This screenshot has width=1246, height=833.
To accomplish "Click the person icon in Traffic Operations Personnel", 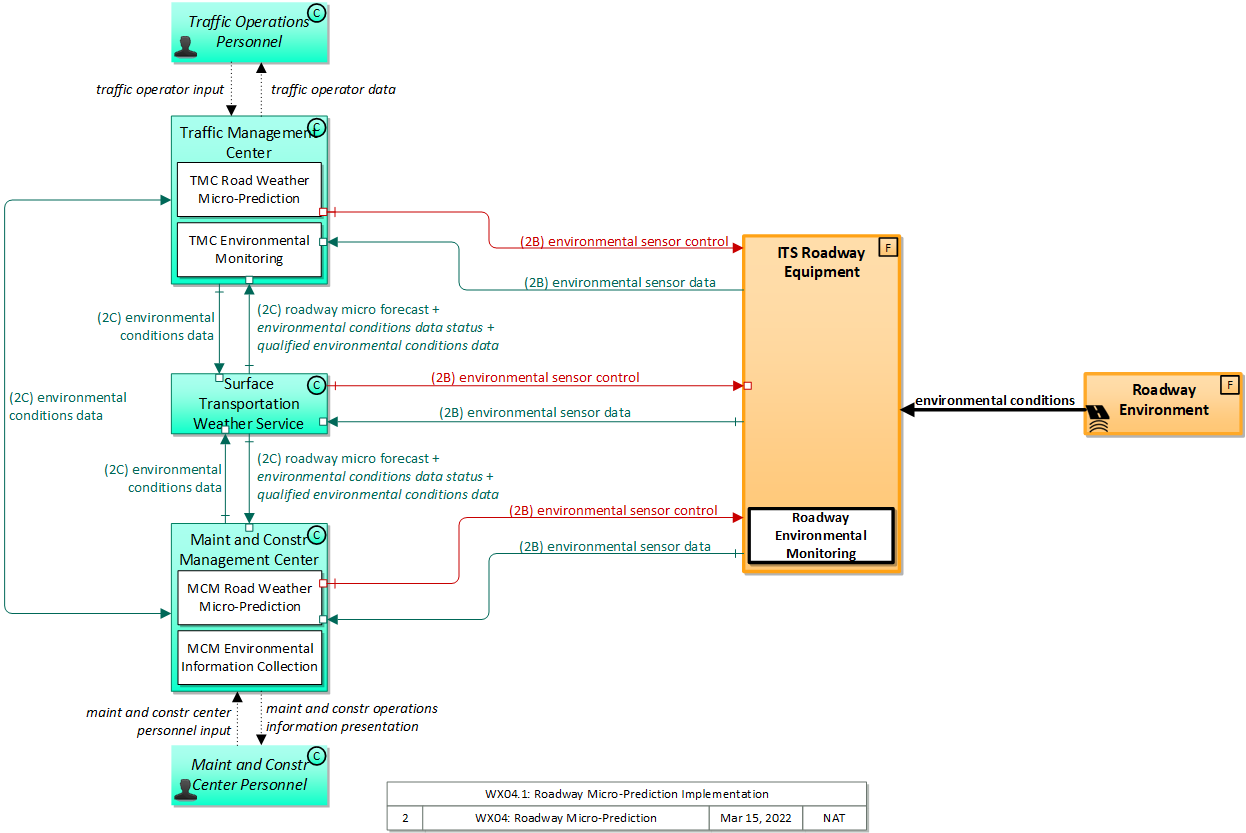I will point(186,46).
